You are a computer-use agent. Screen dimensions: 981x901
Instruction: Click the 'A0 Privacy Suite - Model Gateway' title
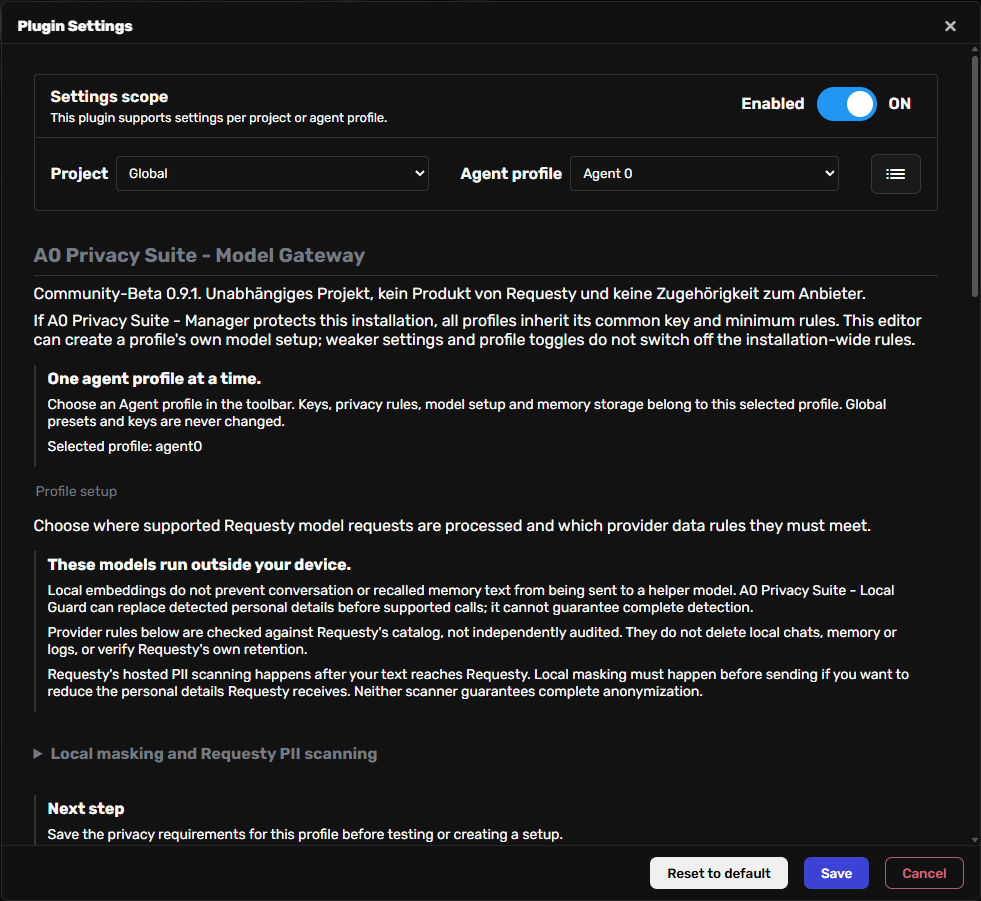[x=199, y=255]
